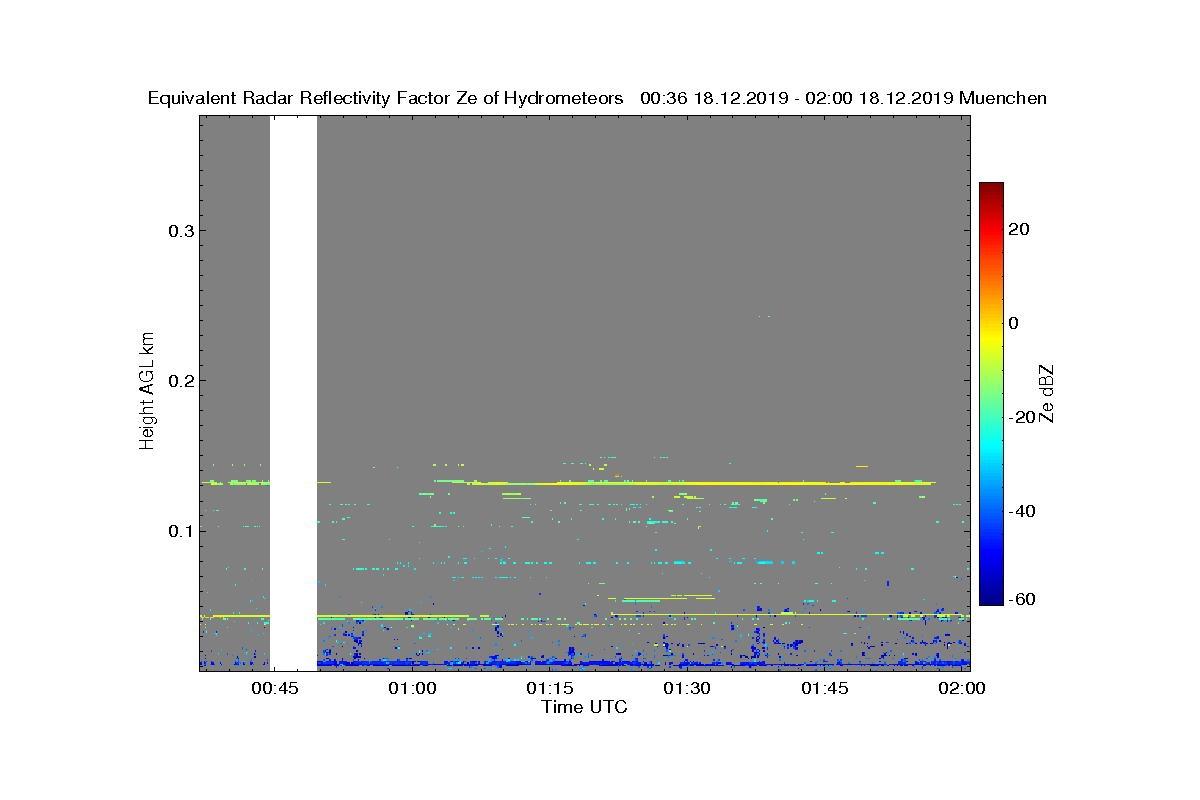Click the long yellow reflectivity band

point(700,483)
